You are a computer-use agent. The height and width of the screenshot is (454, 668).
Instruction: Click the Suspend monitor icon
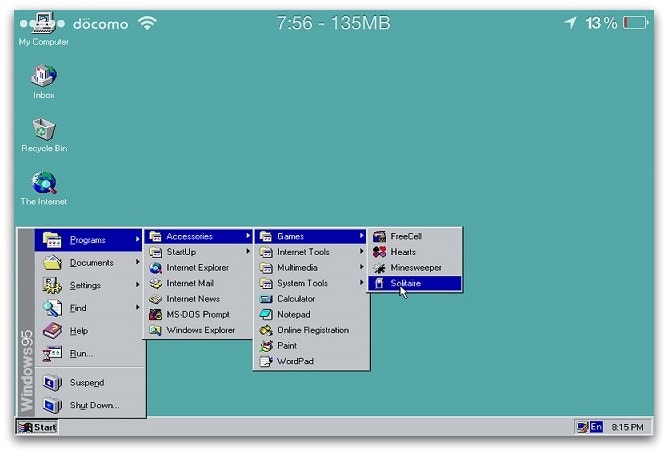52,382
